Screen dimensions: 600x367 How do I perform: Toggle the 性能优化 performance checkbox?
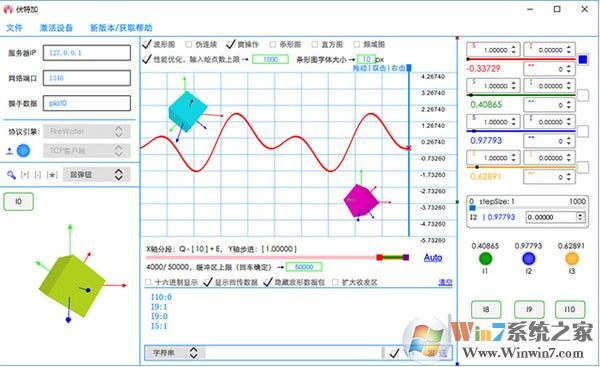click(147, 59)
